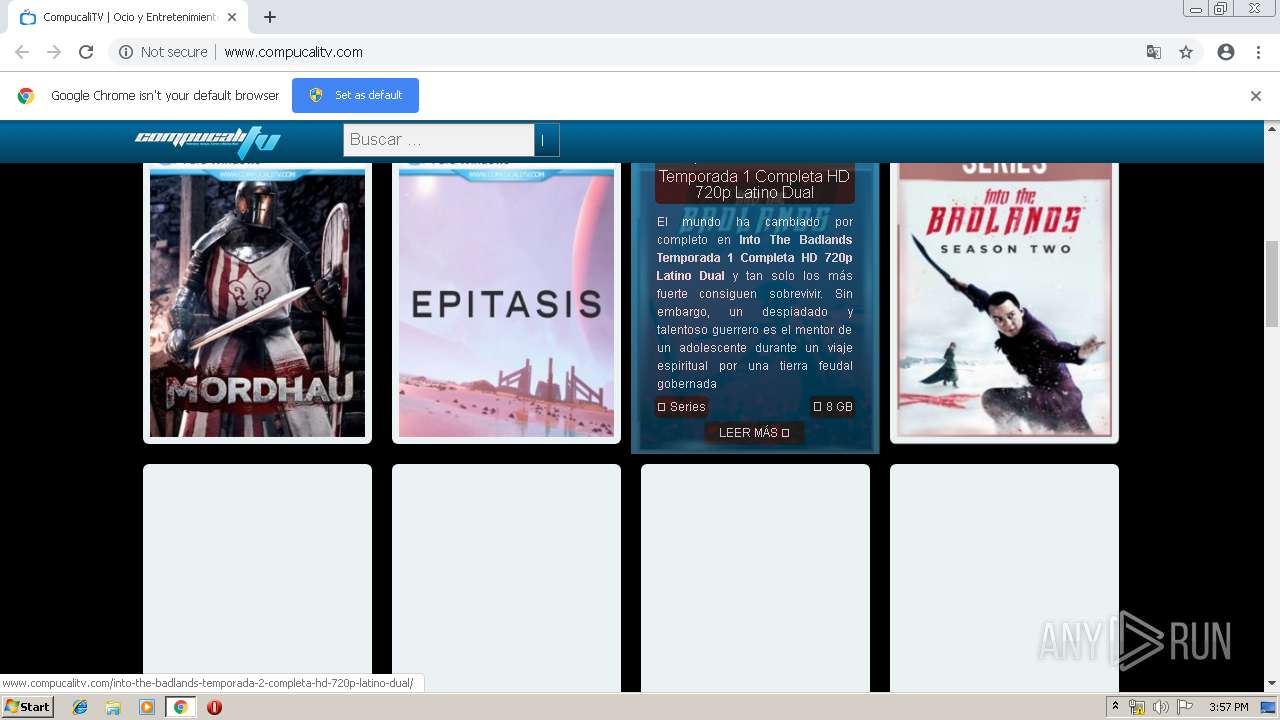
Task: Click the Show desktop button on the taskbar
Action: click(x=1270, y=707)
